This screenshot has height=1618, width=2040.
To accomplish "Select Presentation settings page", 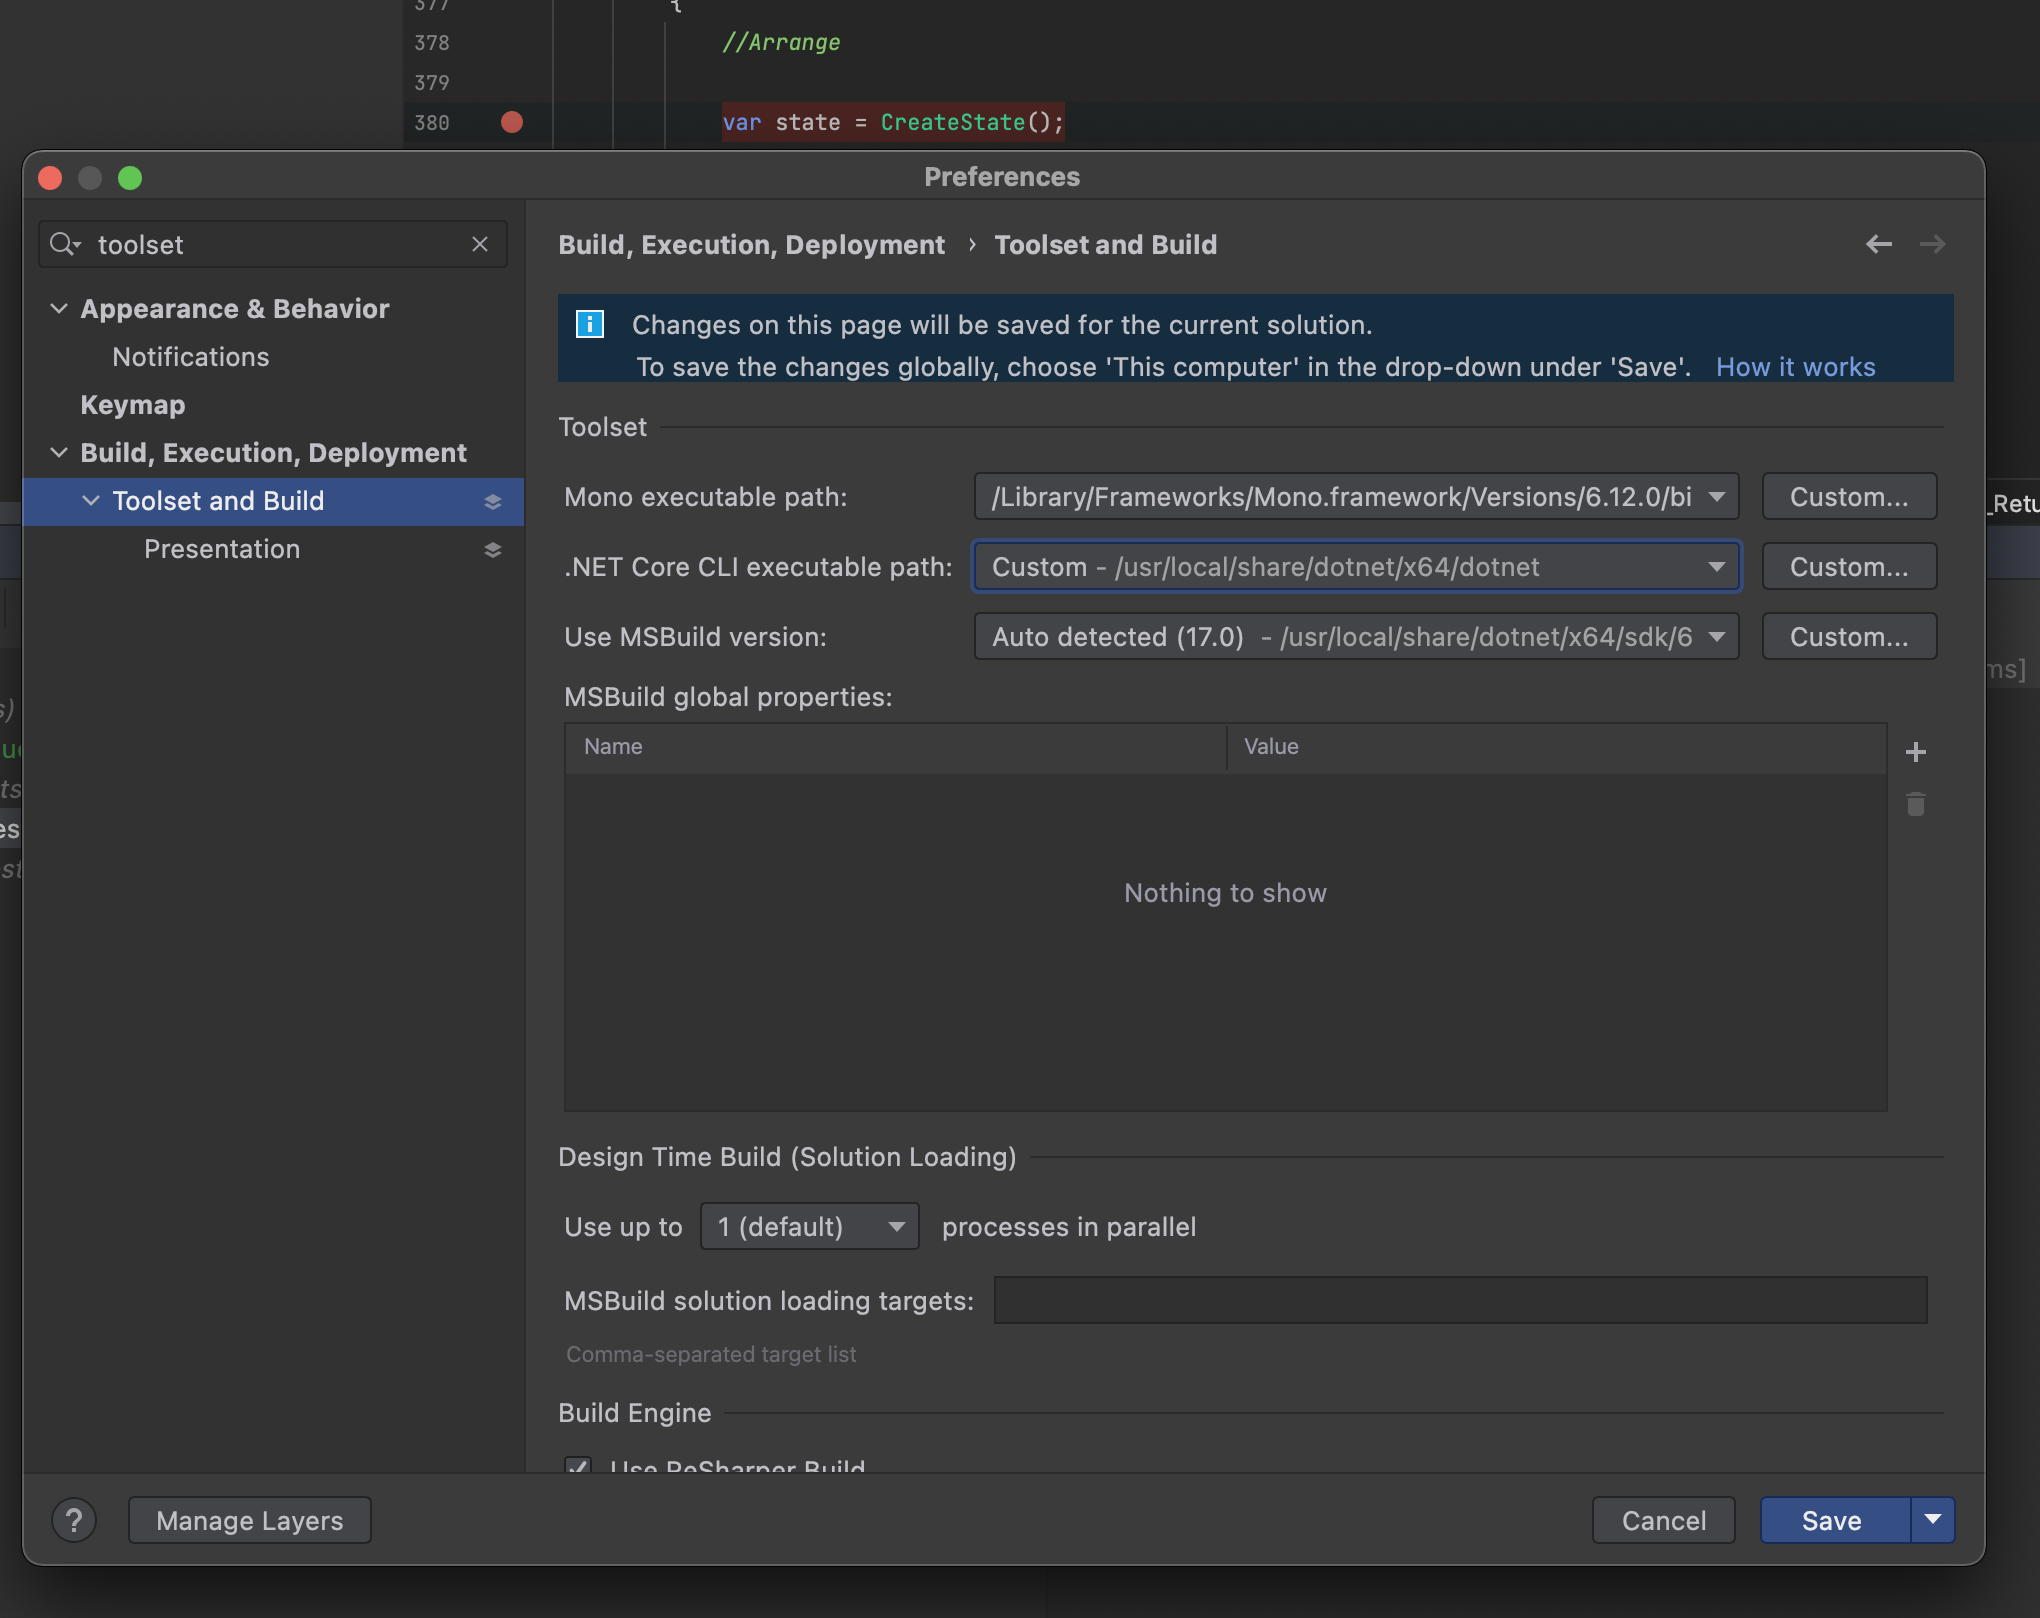I will pyautogui.click(x=222, y=549).
